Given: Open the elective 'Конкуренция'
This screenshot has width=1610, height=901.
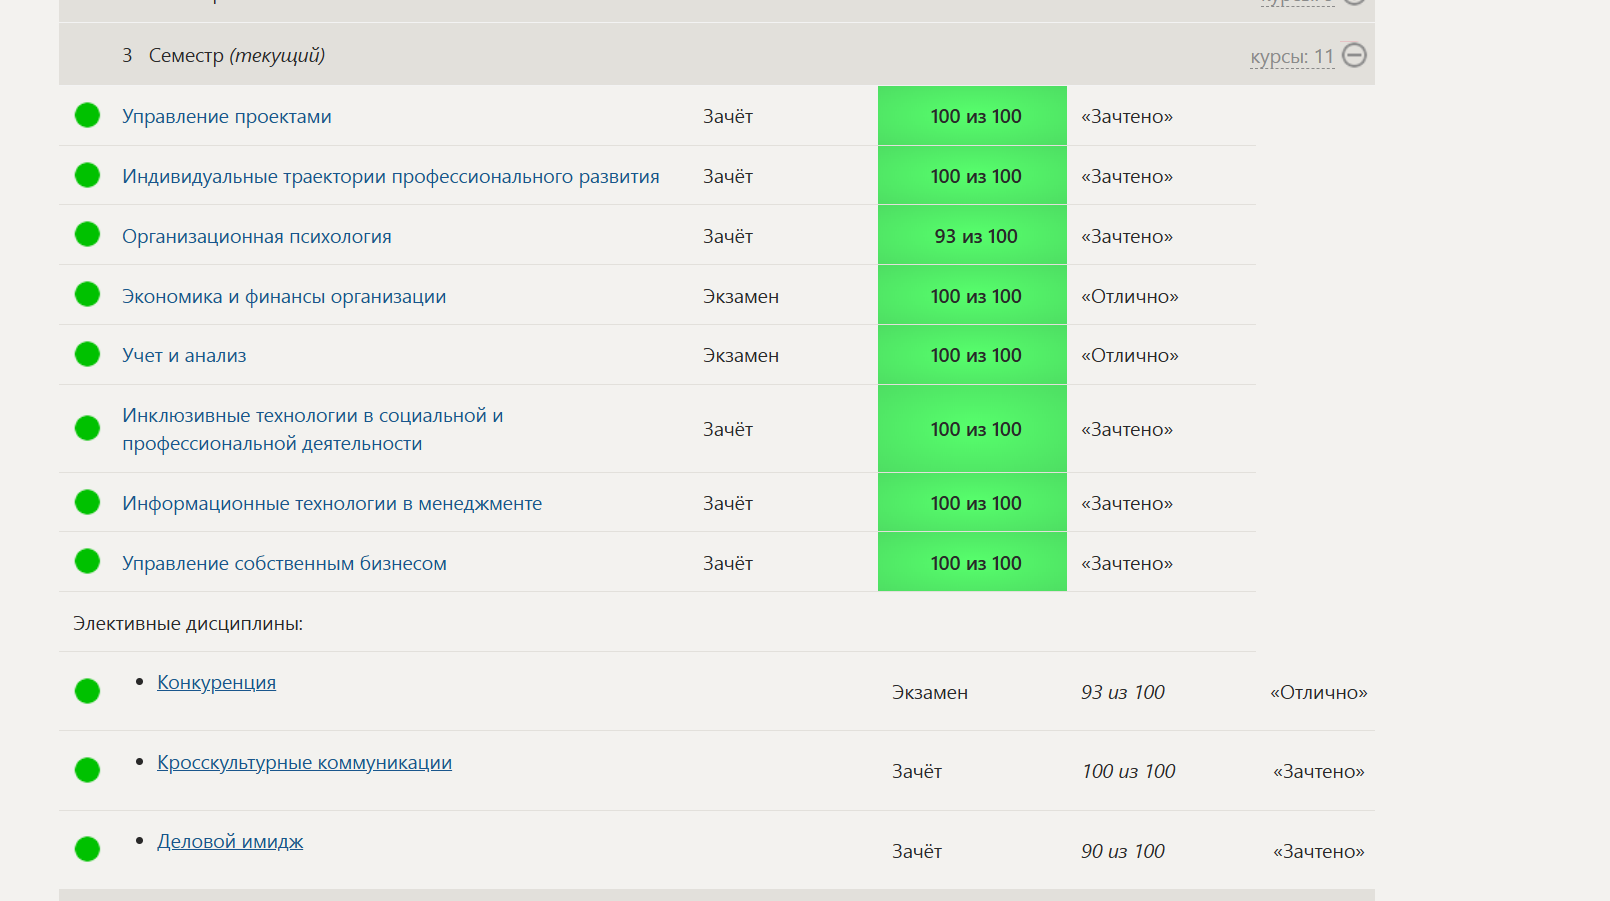Looking at the screenshot, I should click(216, 683).
